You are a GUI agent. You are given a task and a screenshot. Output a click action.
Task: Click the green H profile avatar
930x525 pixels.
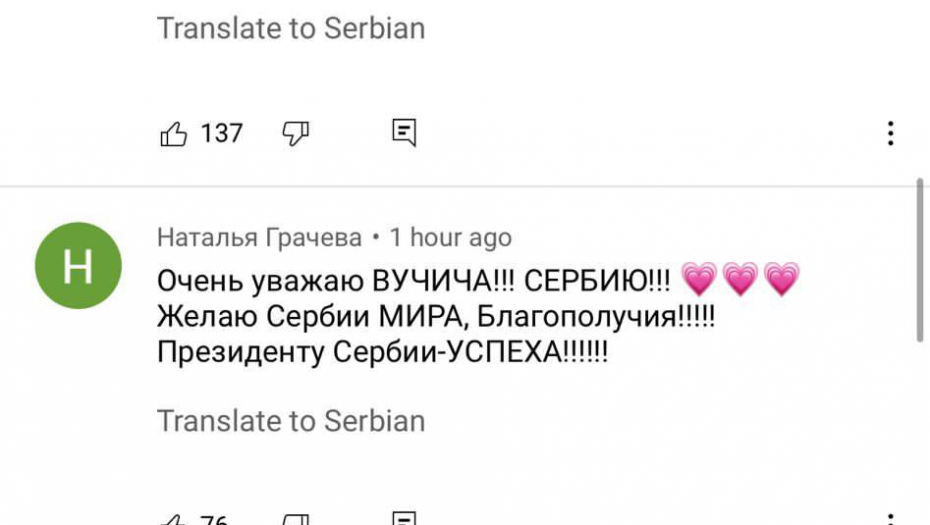tap(78, 265)
